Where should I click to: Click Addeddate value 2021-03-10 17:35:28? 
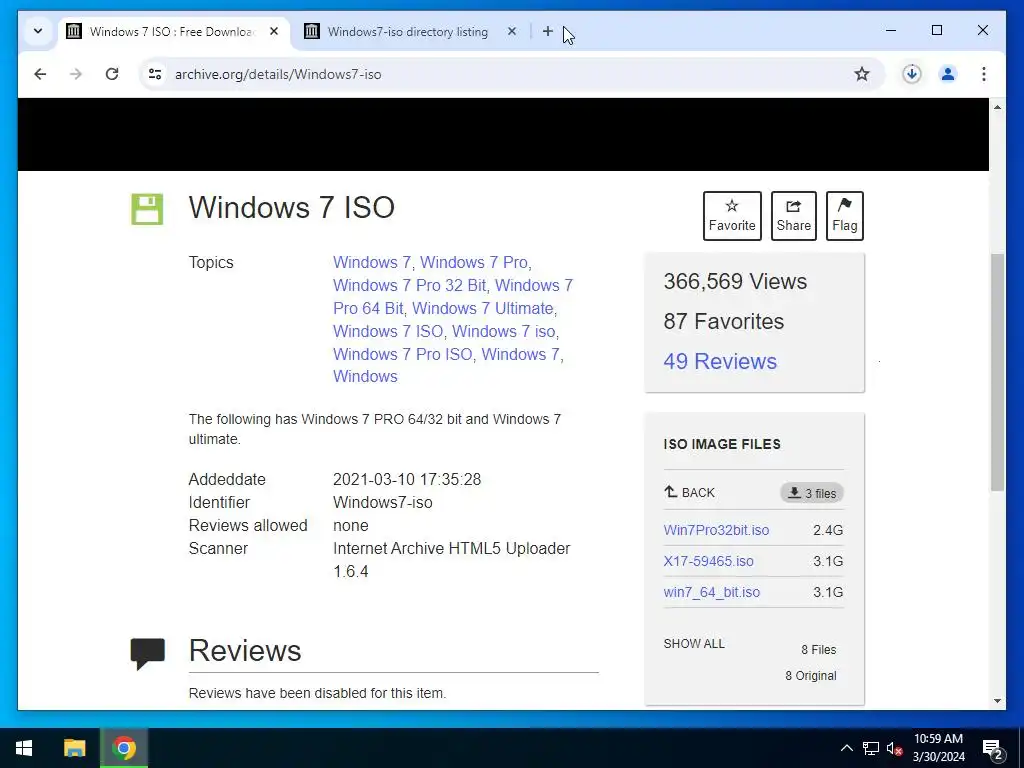[407, 479]
